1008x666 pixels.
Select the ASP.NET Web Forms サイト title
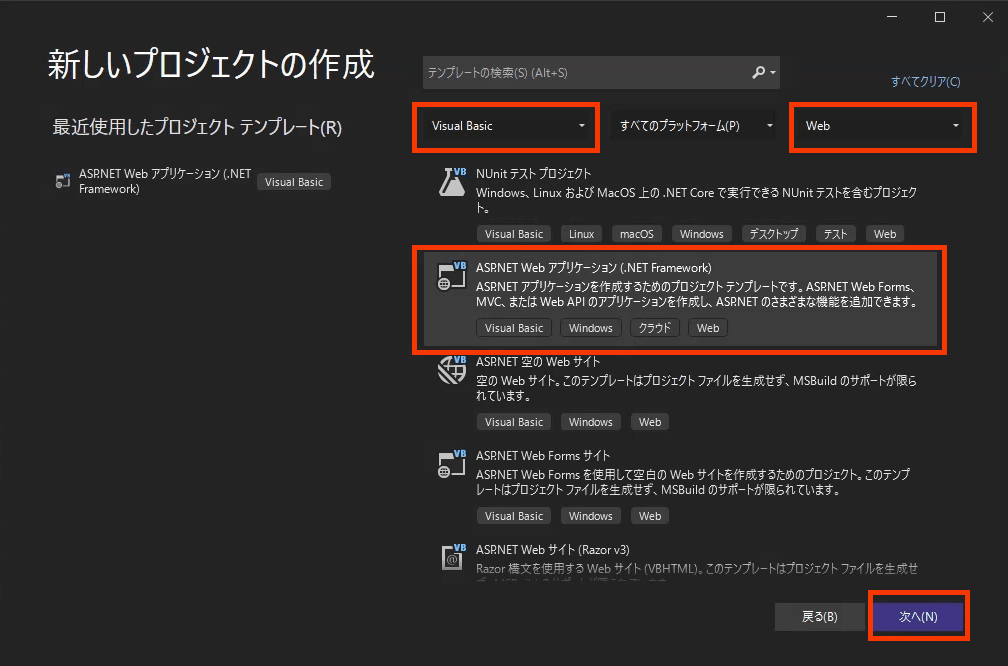543,455
